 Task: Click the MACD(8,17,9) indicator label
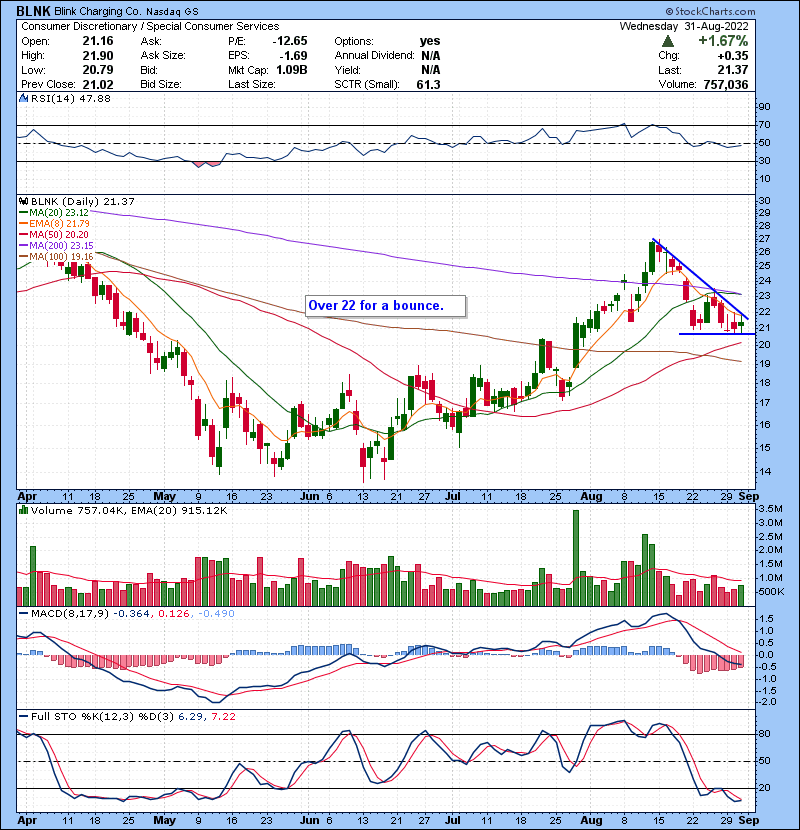69,614
